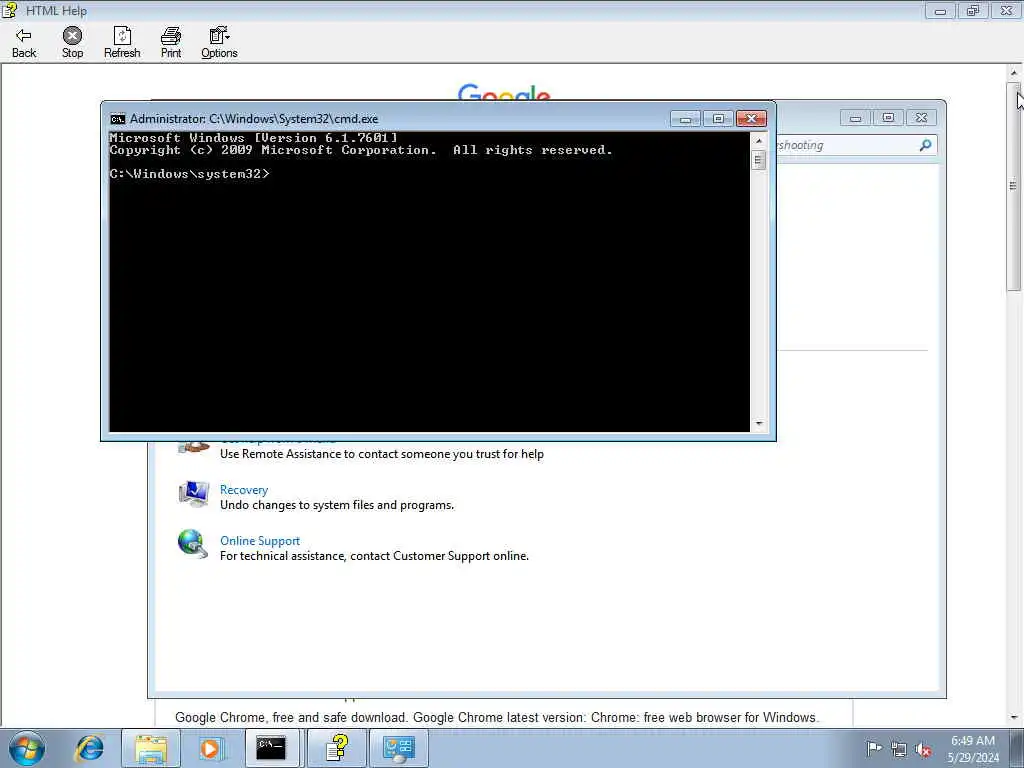Open Windows Media Player from taskbar
Image resolution: width=1024 pixels, height=768 pixels.
pos(210,748)
